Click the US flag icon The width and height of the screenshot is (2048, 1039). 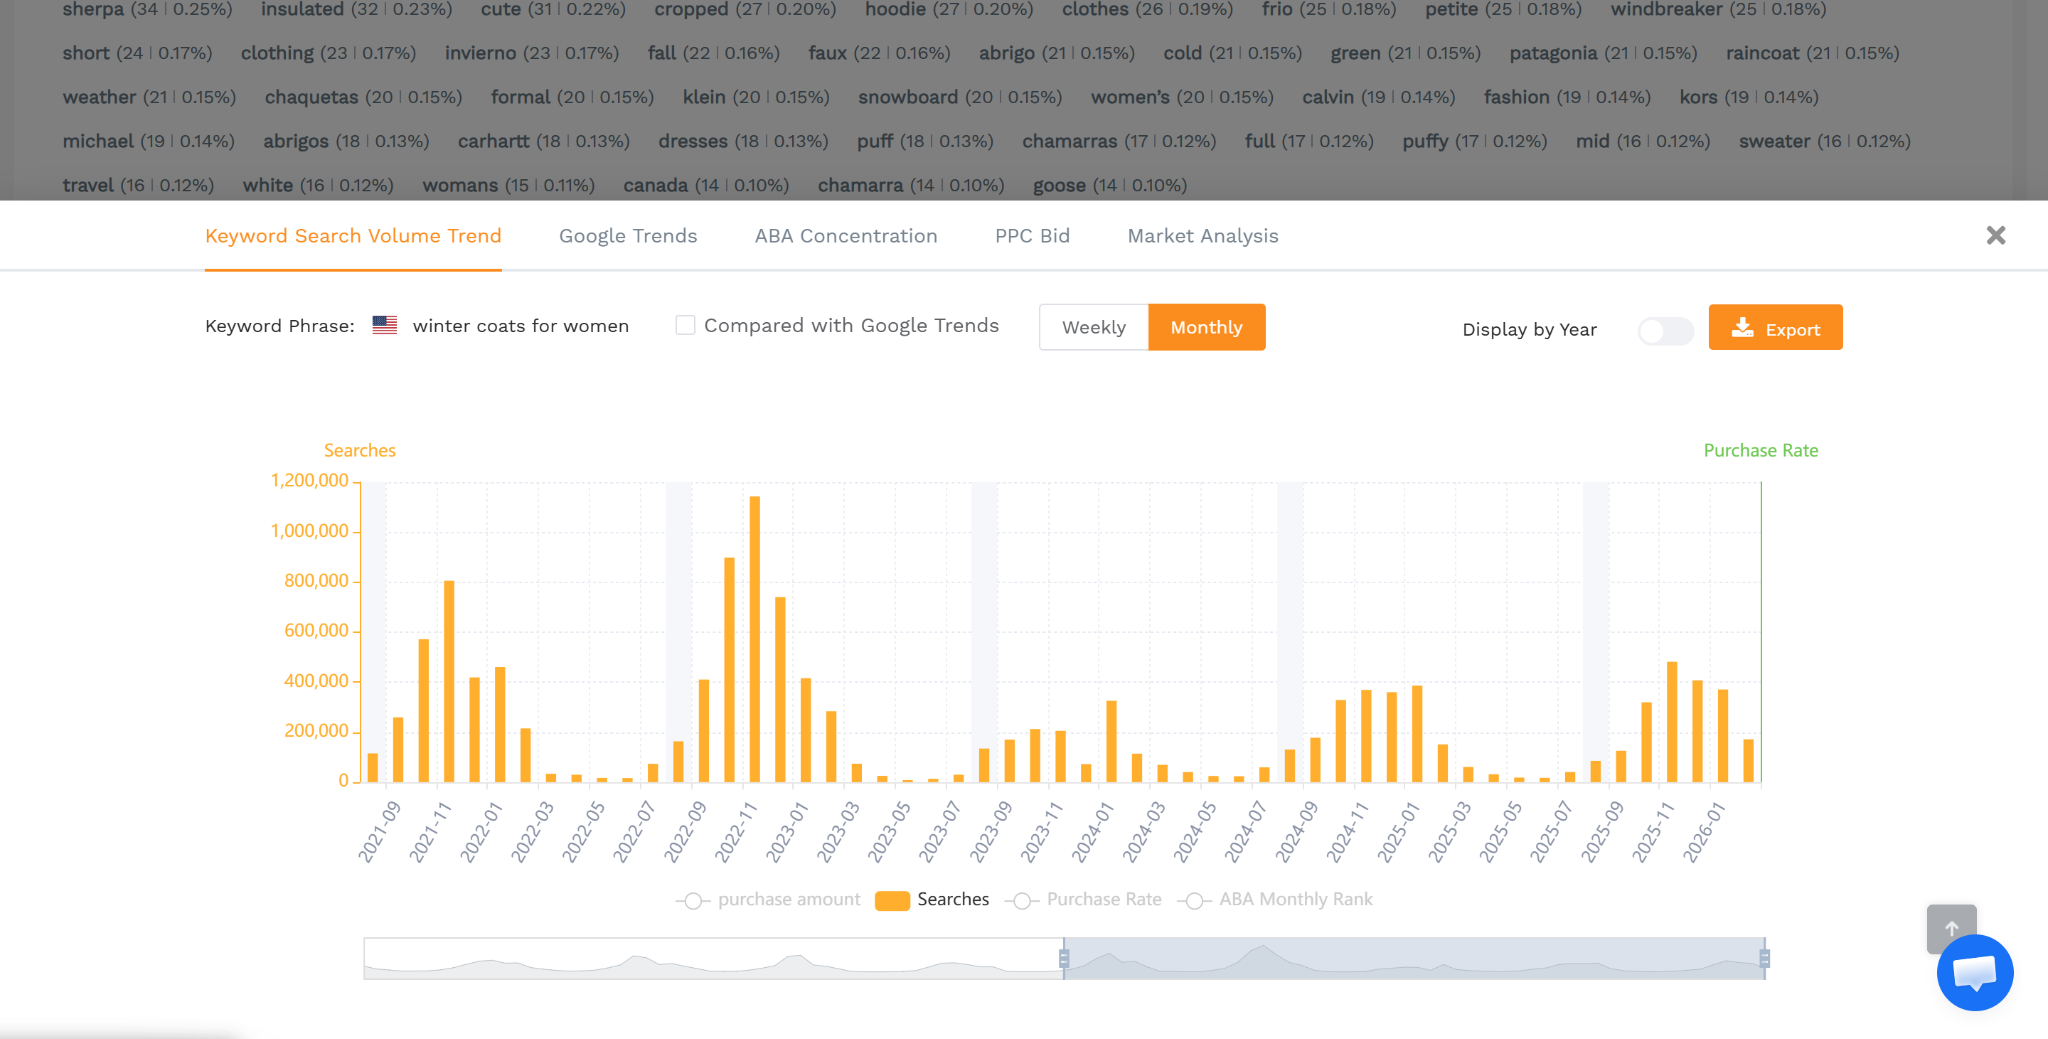click(x=385, y=325)
